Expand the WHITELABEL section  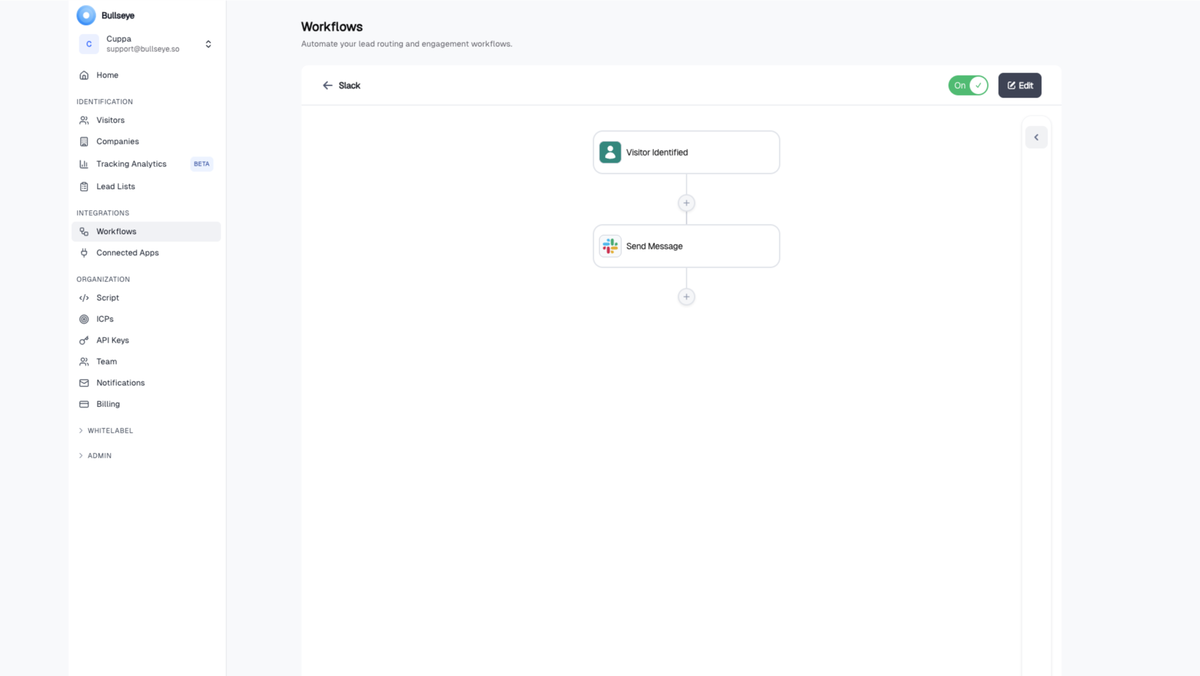click(105, 430)
